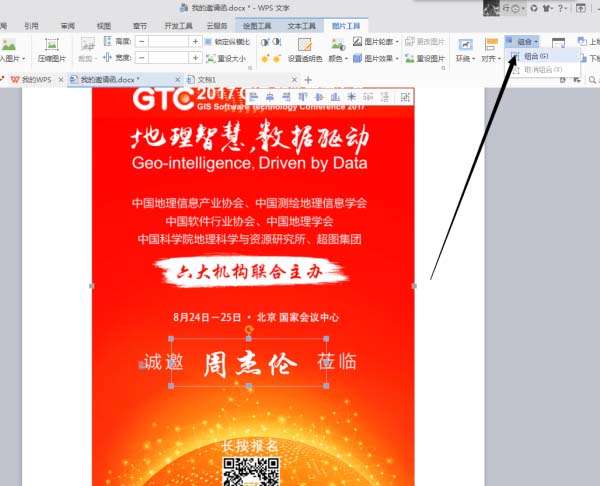
Task: Click the decrease brightness sun icon
Action: (277, 59)
